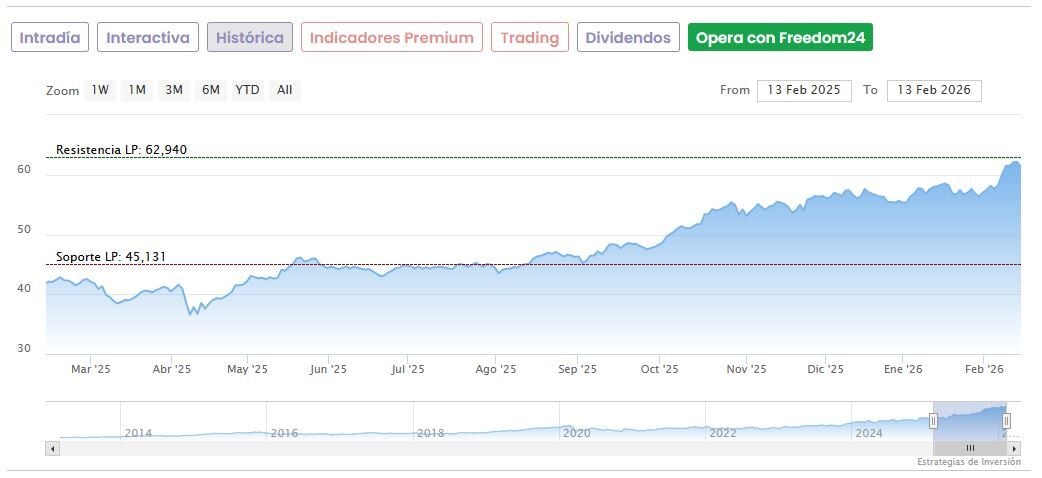The image size is (1042, 478).
Task: Set chart zoom to 1W
Action: pos(100,90)
